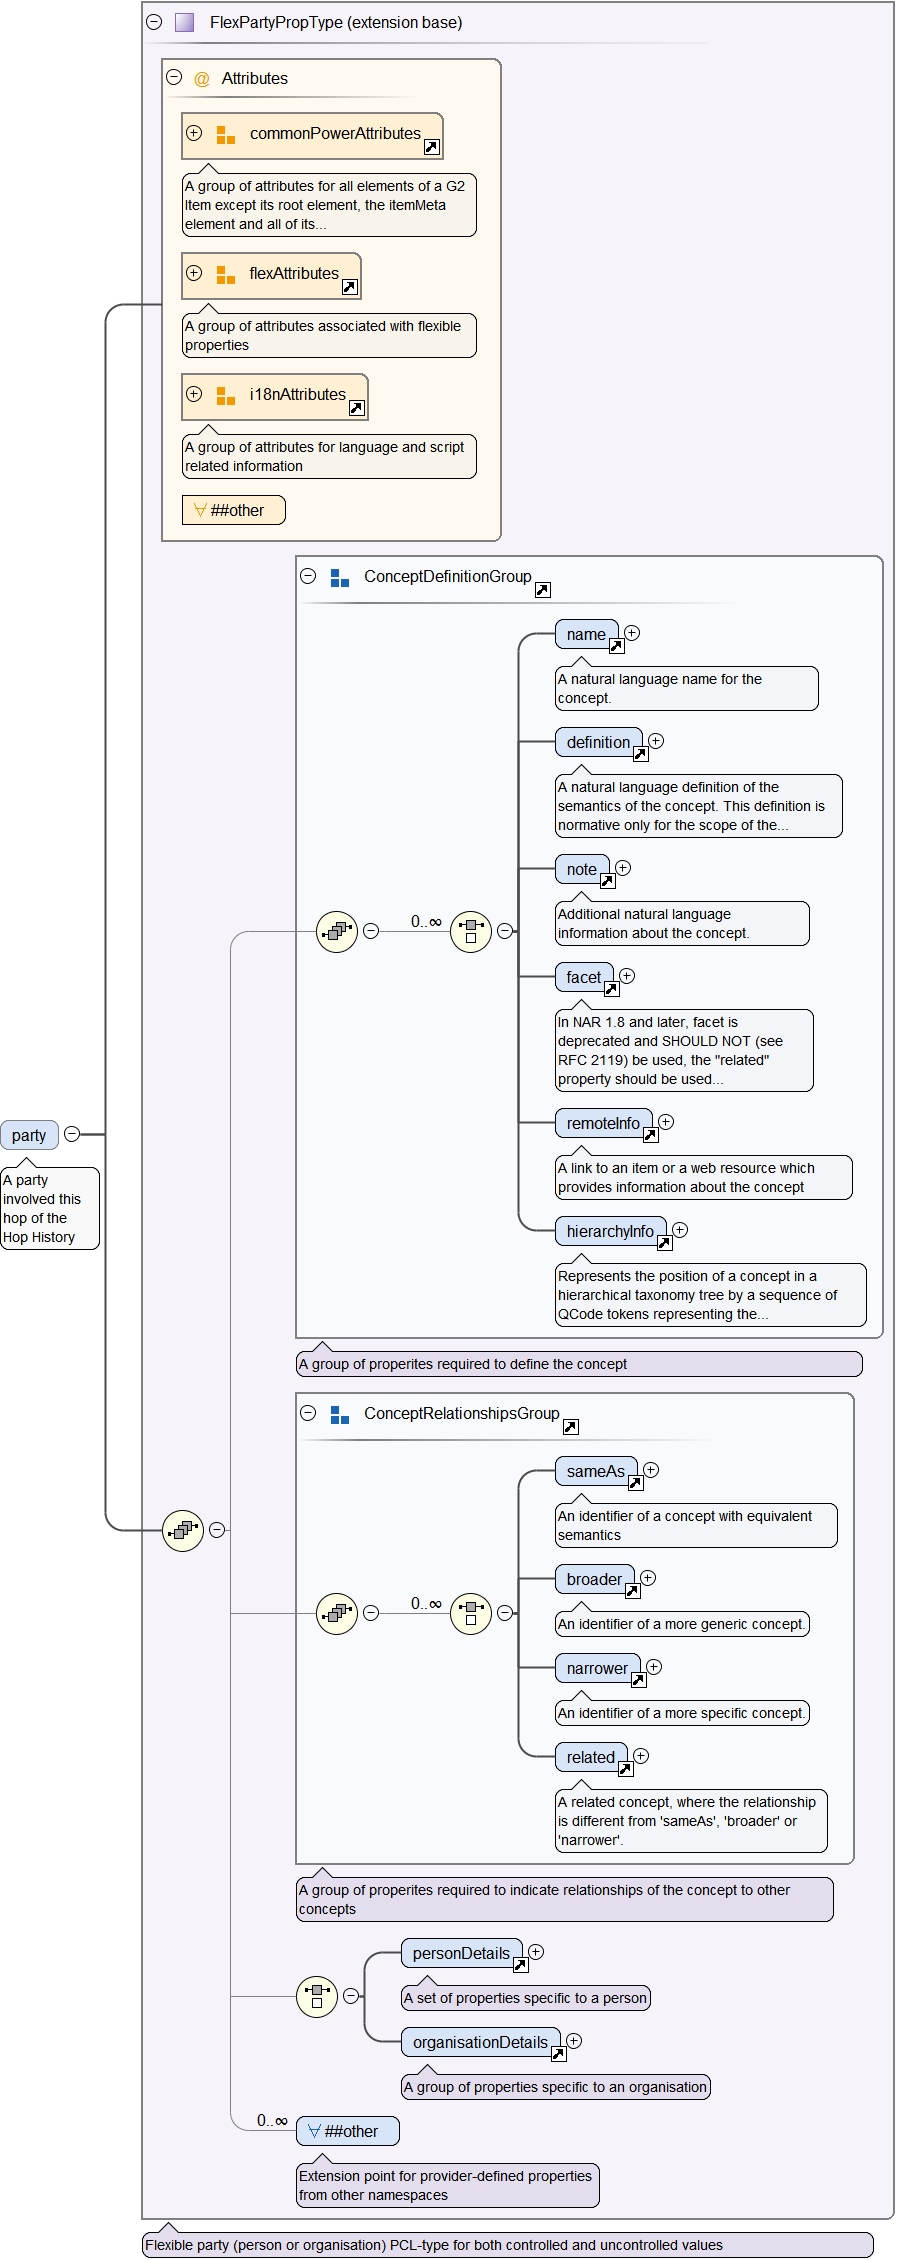The width and height of the screenshot is (919, 2261).
Task: Expand the flexAttributes group
Action: click(x=194, y=273)
